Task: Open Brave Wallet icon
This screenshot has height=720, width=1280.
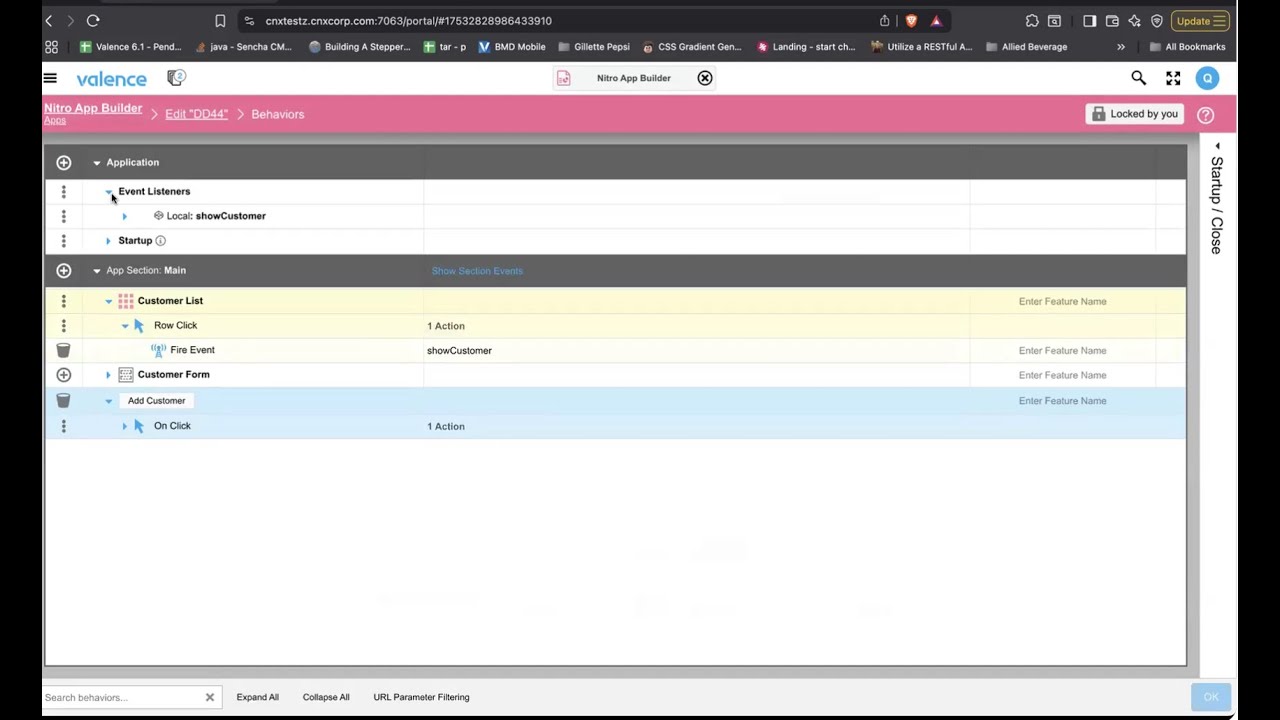Action: [1112, 20]
